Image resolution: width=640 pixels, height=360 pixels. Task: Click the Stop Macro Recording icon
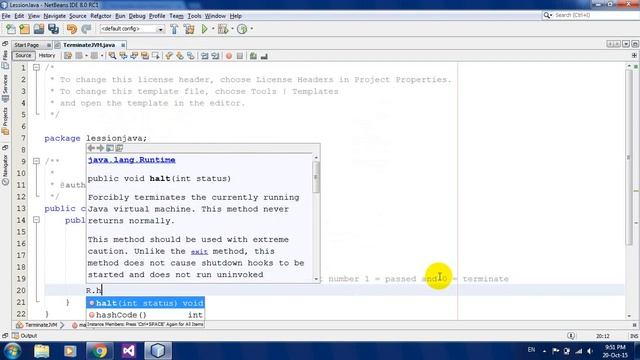(240, 56)
